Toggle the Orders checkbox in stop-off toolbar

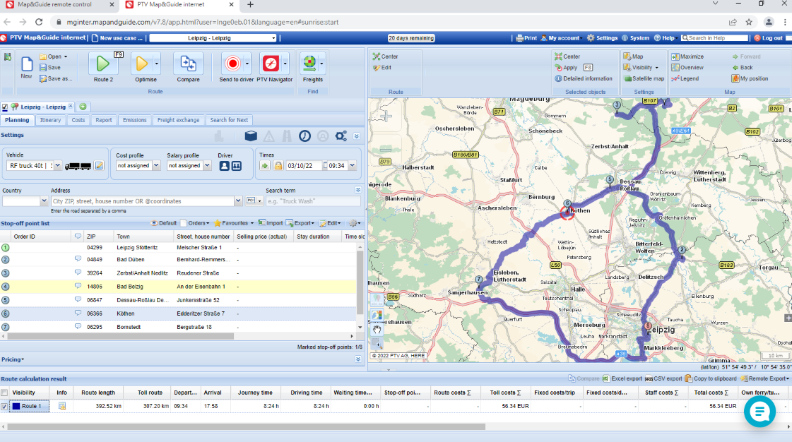point(184,223)
